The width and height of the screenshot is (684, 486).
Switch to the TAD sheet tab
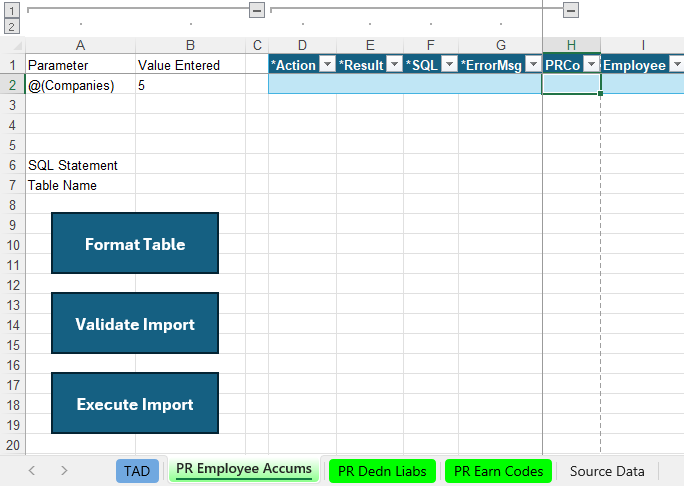pos(137,471)
